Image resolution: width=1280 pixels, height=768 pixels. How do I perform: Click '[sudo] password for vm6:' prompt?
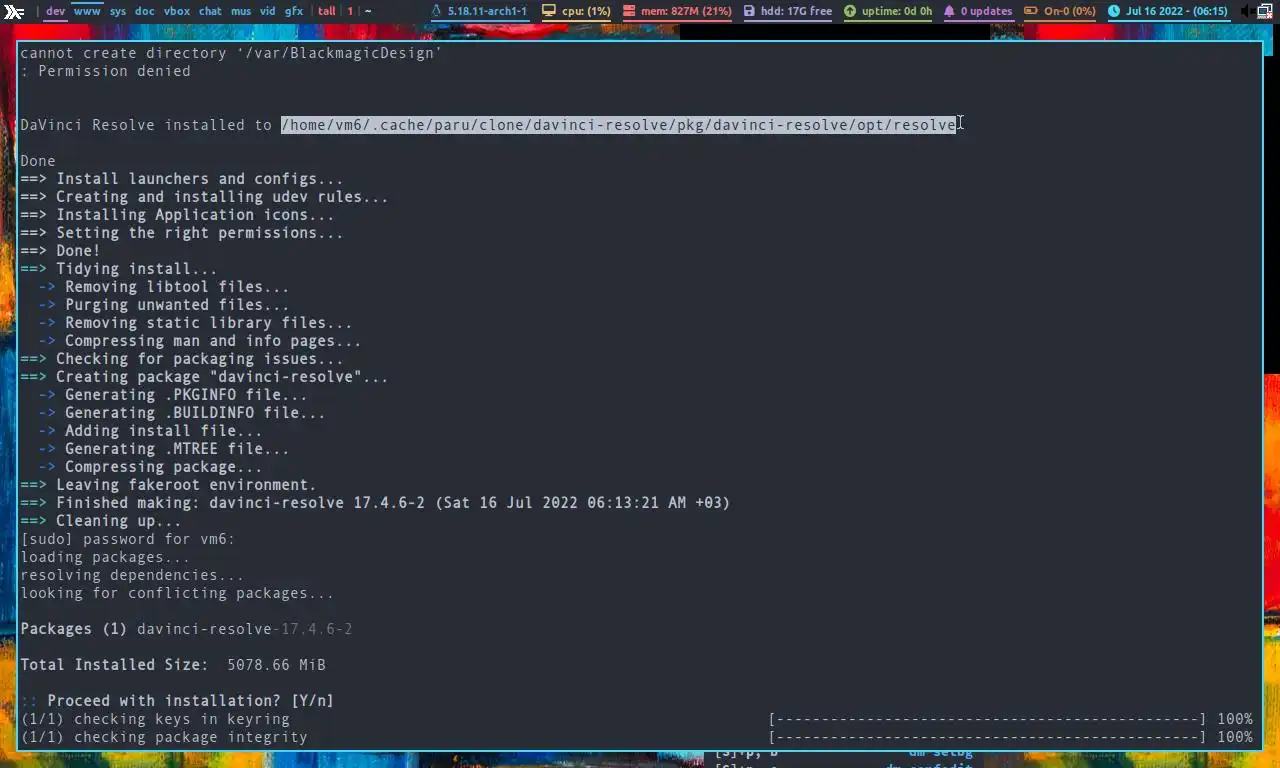[128, 539]
